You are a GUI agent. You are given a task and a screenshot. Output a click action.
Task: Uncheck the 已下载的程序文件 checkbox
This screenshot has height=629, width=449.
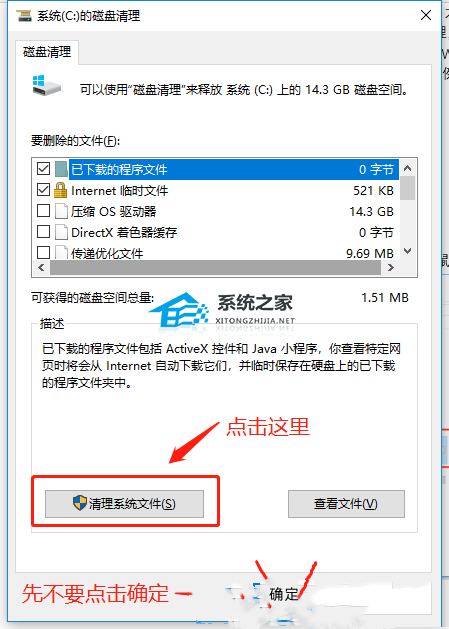point(43,168)
